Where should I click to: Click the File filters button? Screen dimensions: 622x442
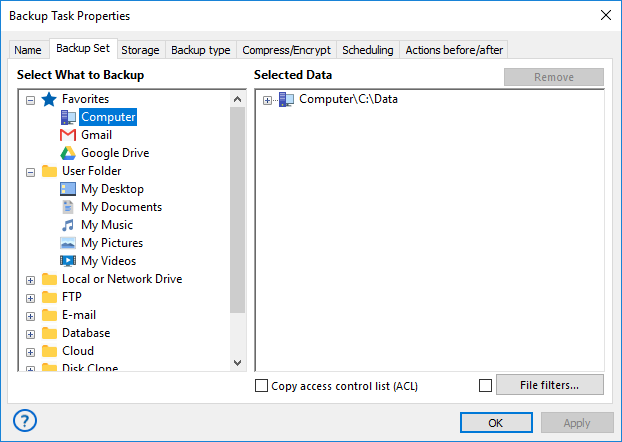click(x=548, y=385)
